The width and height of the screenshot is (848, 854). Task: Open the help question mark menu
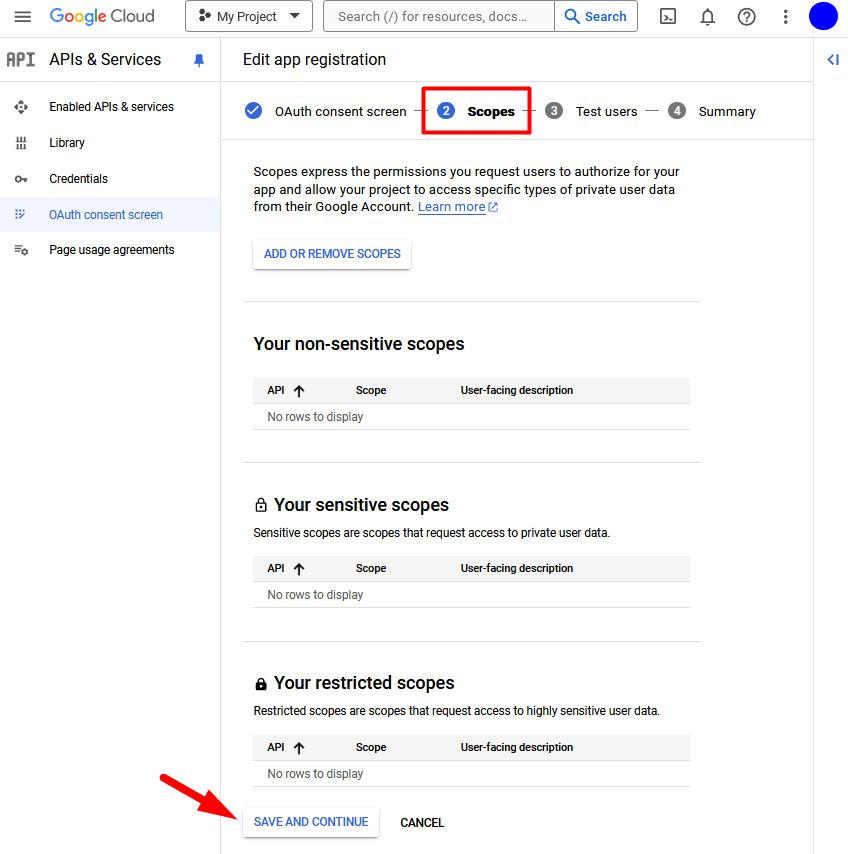click(x=746, y=17)
